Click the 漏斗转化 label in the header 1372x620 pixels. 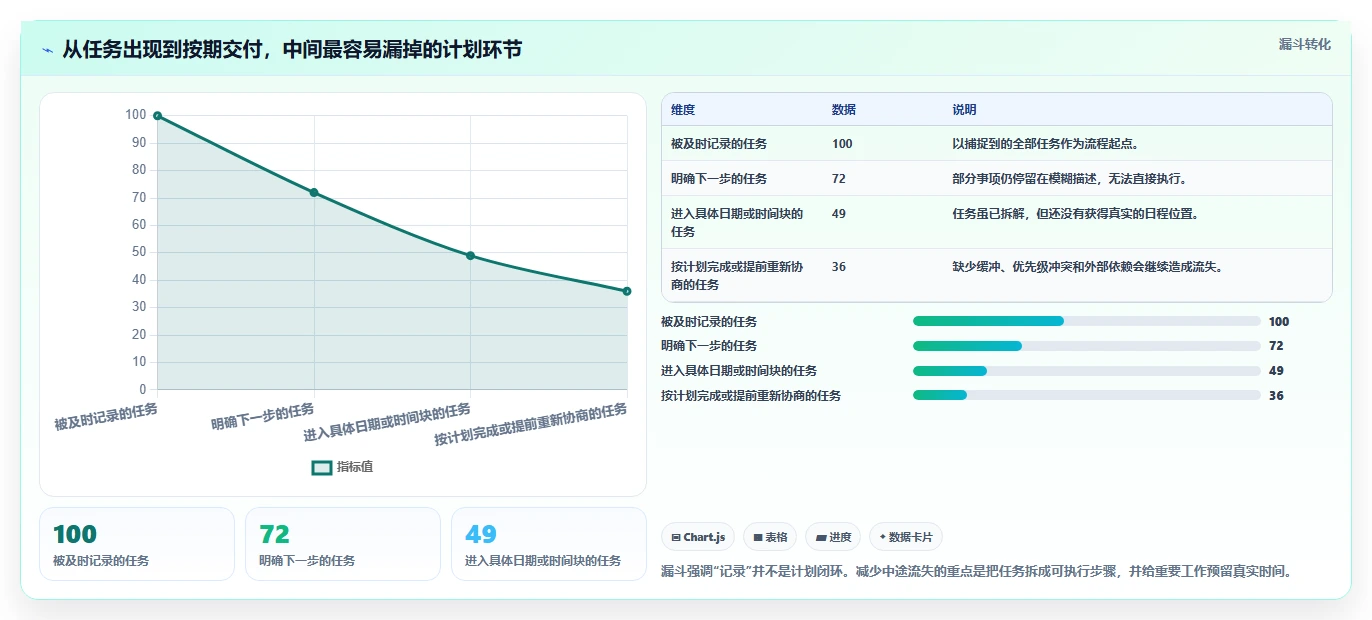(1305, 44)
